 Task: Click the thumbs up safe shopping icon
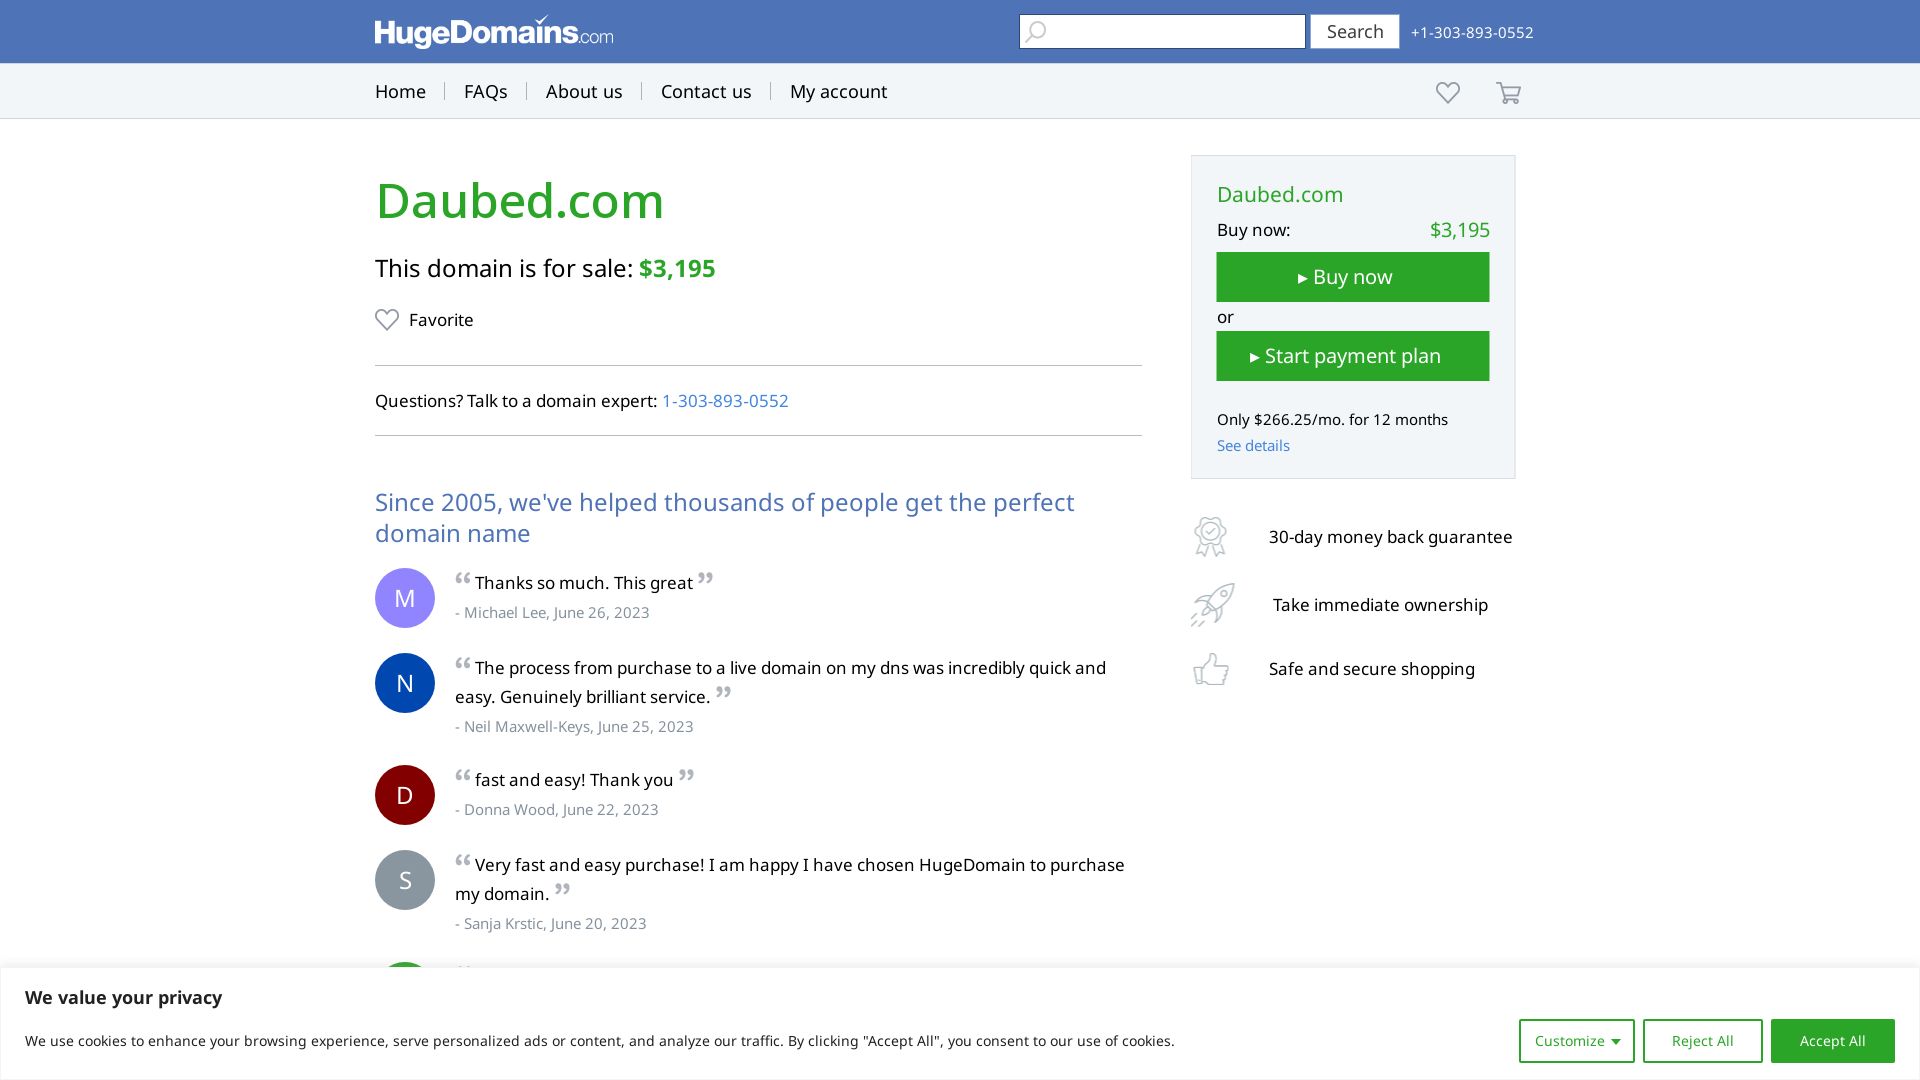click(1209, 669)
